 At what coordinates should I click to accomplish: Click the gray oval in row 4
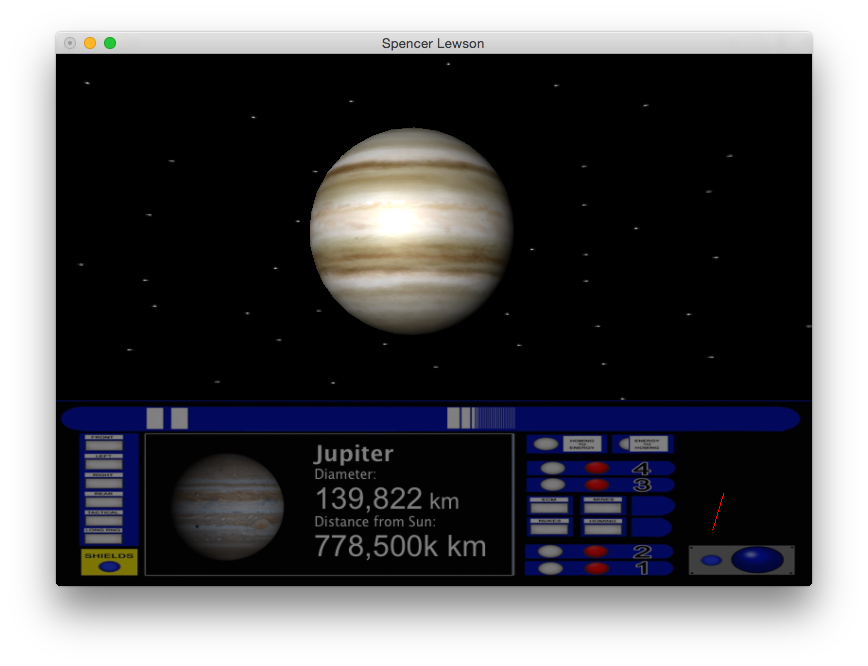point(552,468)
